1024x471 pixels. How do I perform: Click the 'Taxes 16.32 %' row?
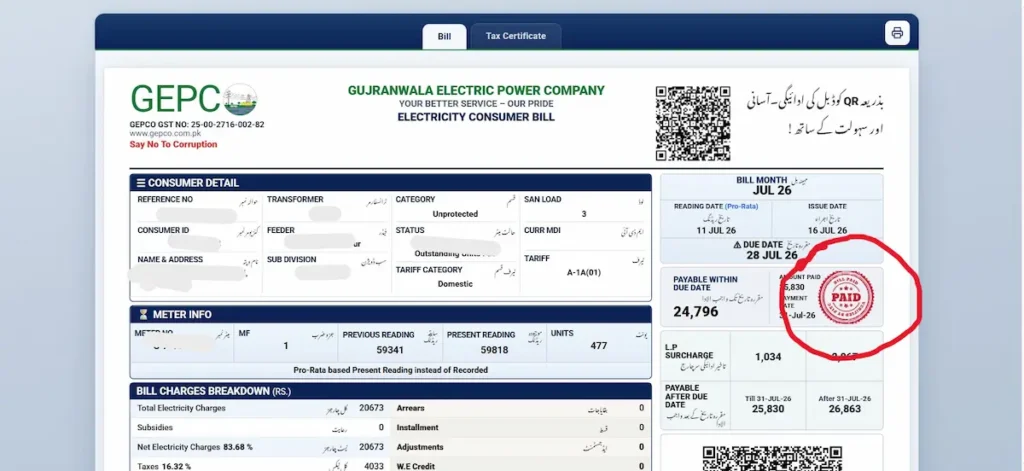tap(260, 466)
